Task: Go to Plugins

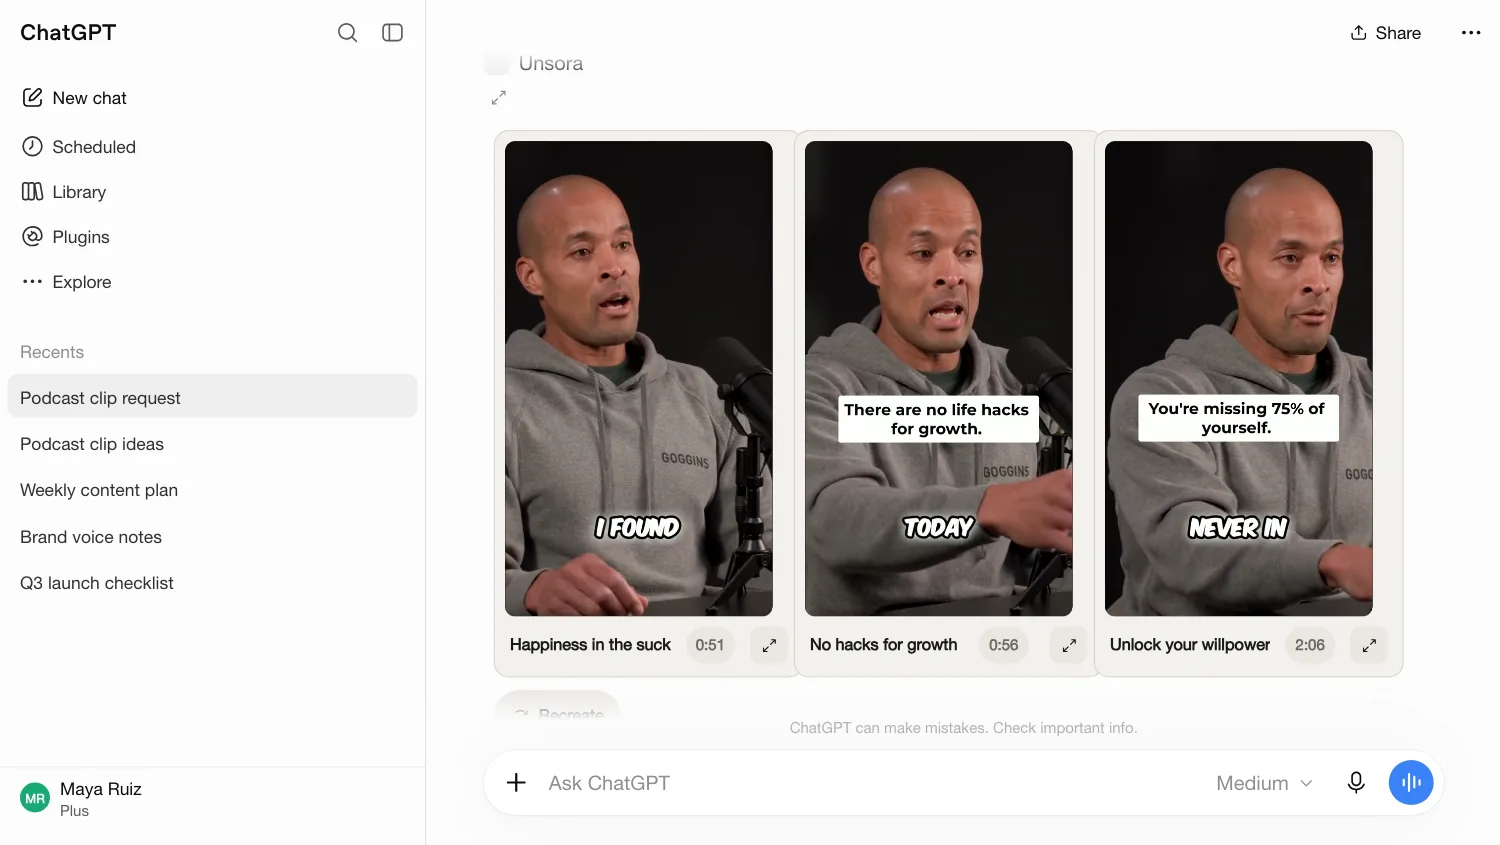Action: (x=66, y=237)
